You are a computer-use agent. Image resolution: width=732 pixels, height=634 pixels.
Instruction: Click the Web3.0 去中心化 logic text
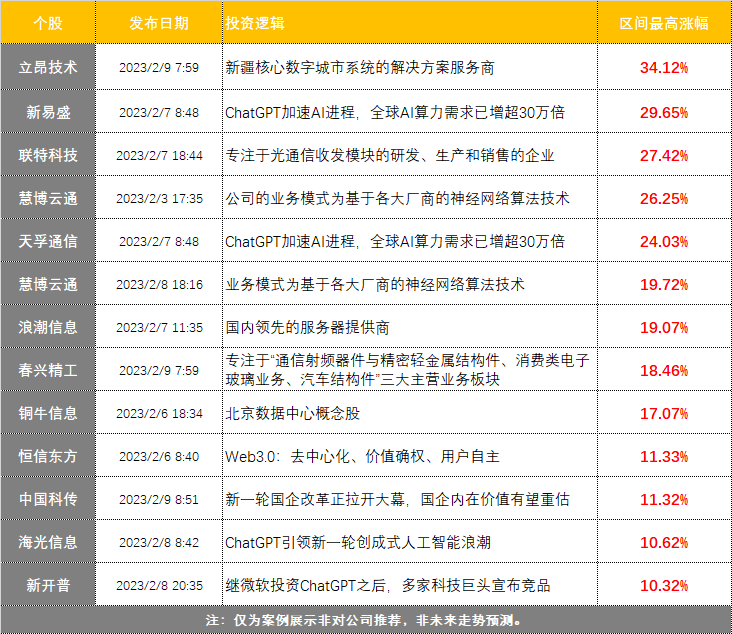point(362,456)
